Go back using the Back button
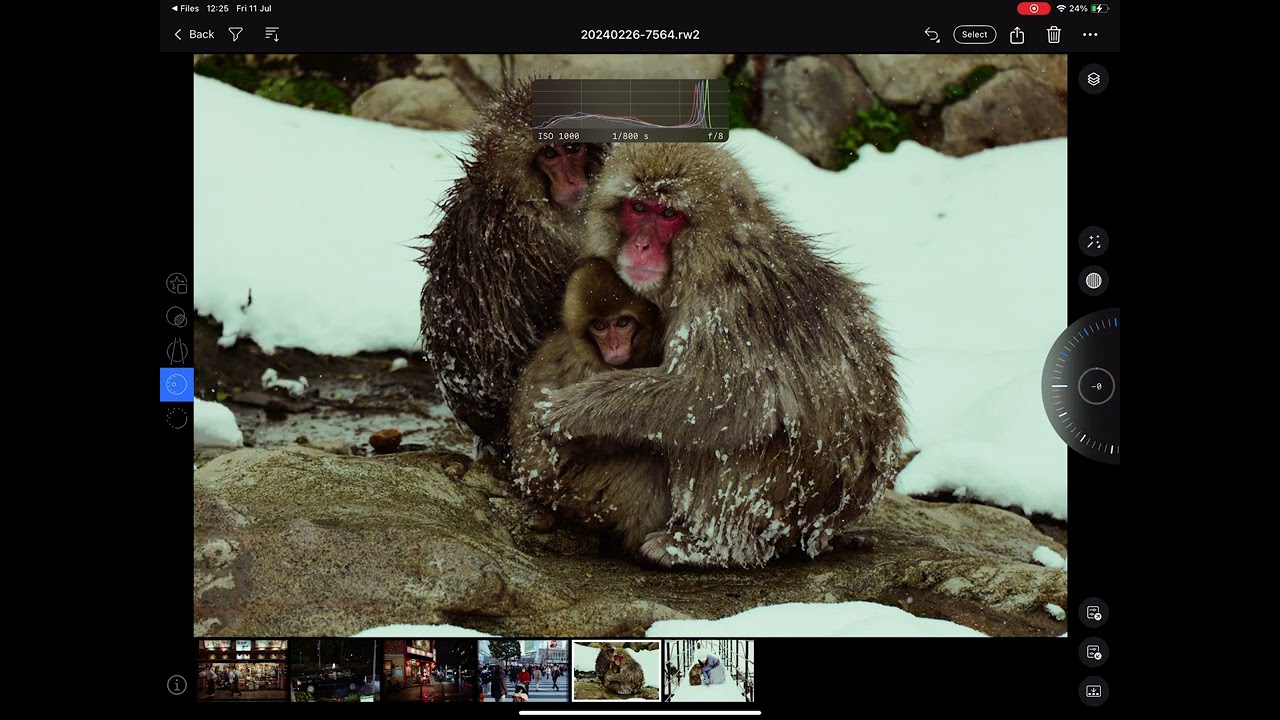Screen dimensions: 1280x720 click(194, 34)
